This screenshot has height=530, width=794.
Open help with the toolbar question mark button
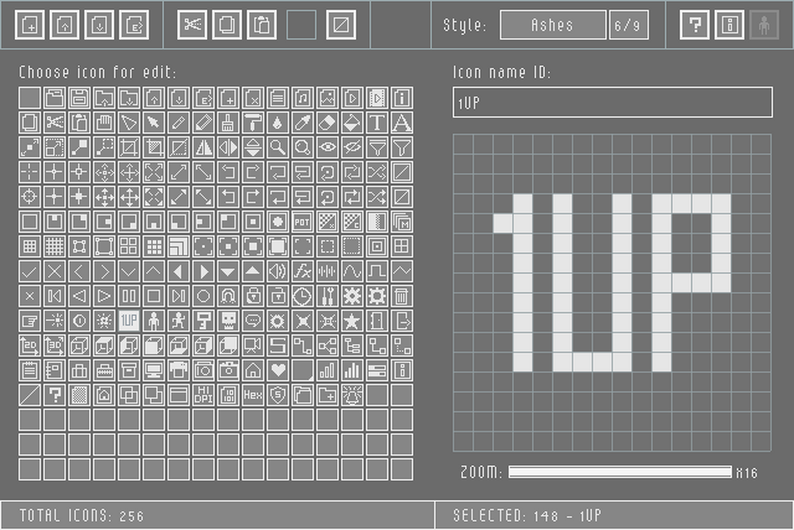coord(695,25)
